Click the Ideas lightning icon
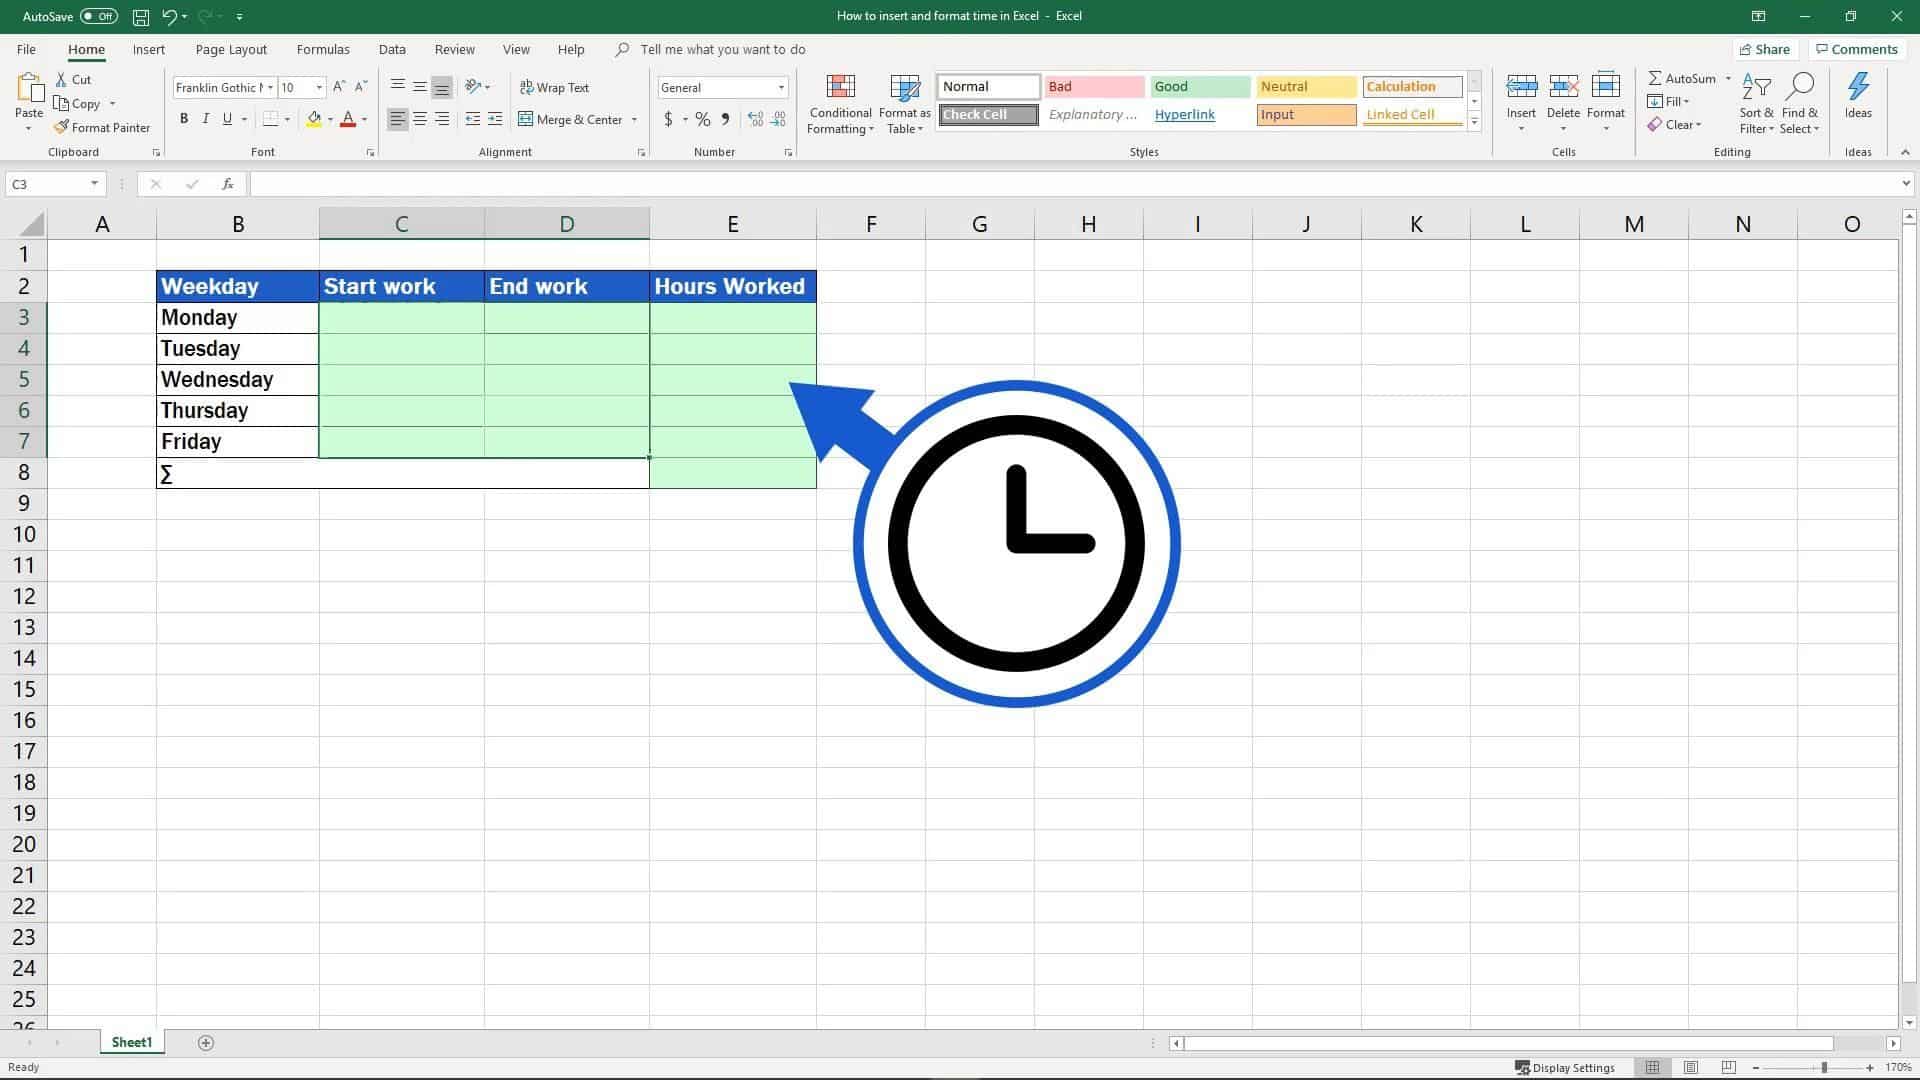Viewport: 1920px width, 1080px height. 1858,87
